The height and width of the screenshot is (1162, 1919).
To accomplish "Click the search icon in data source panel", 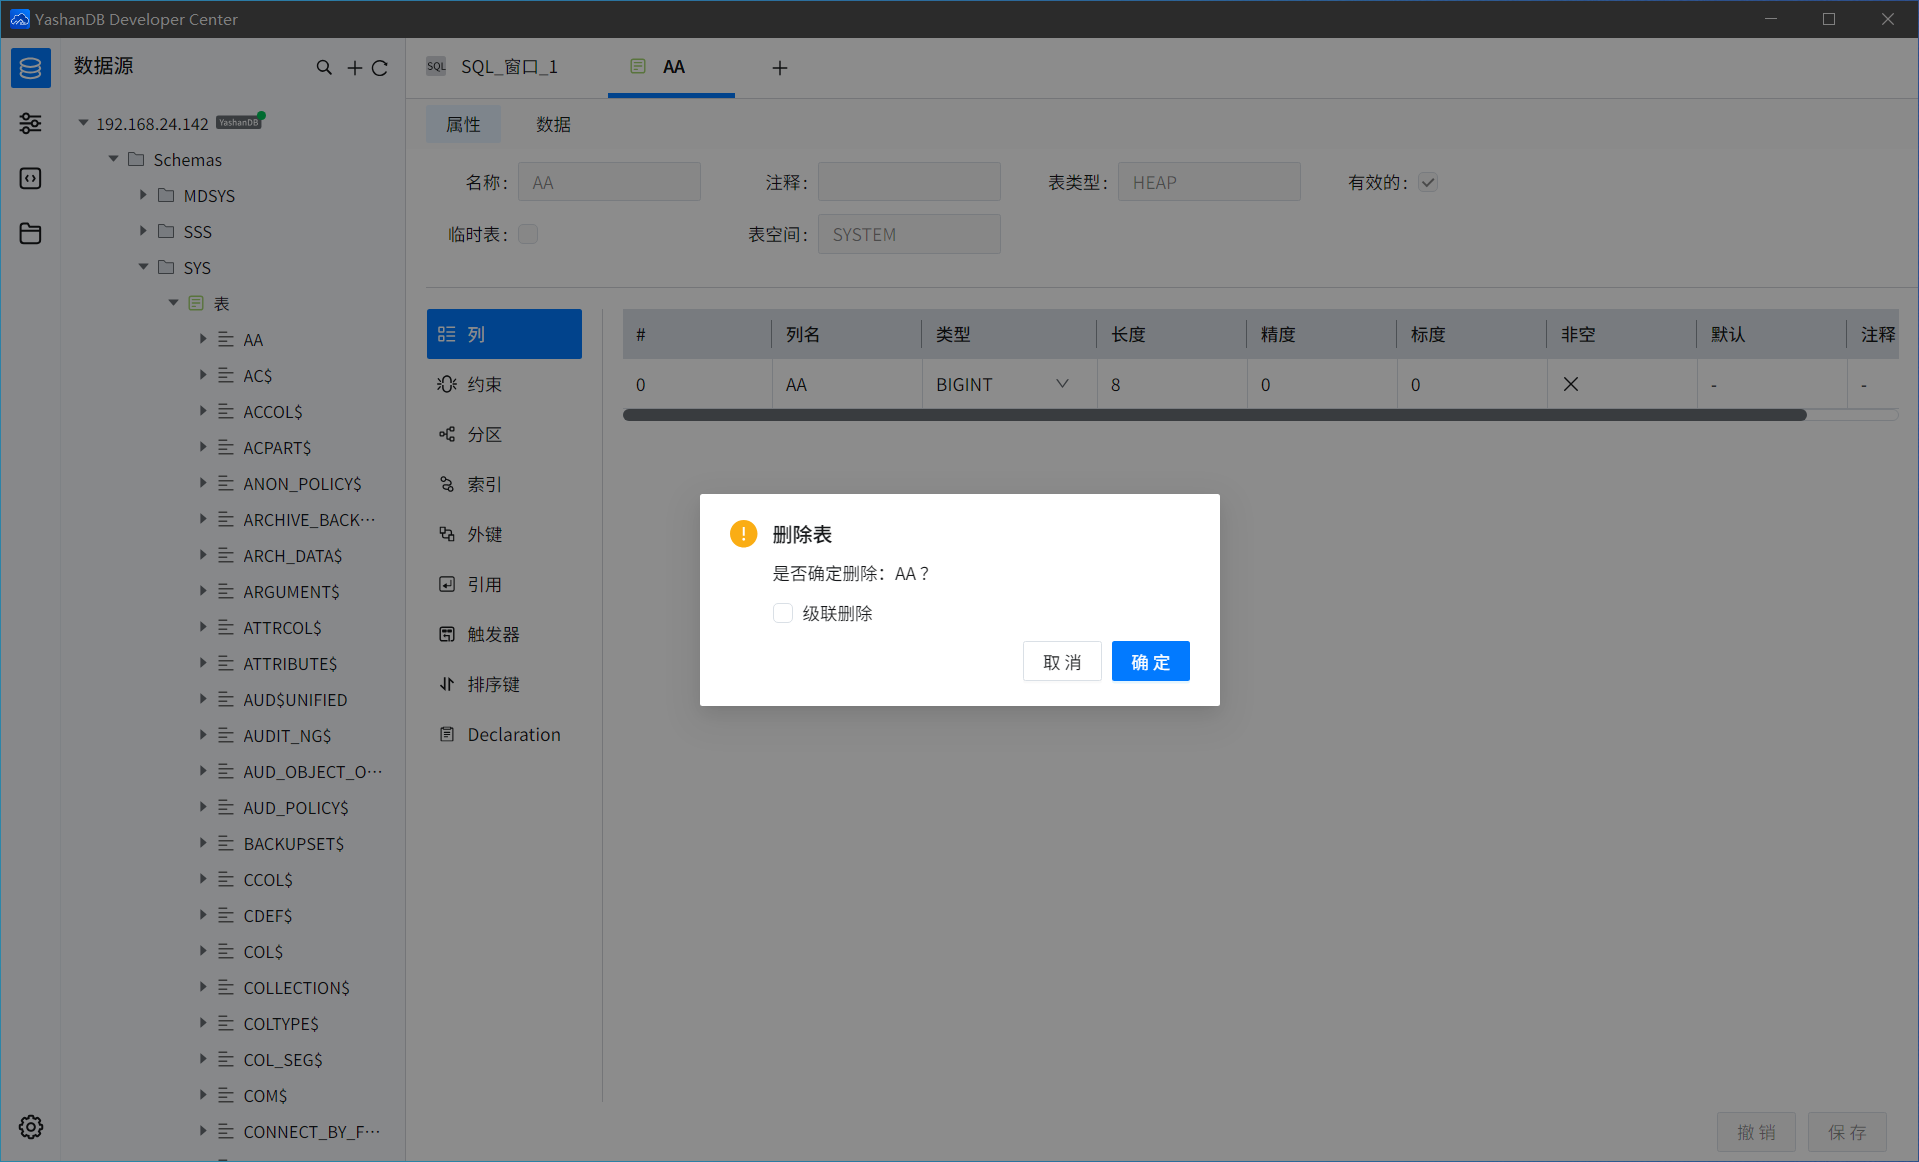I will (324, 68).
